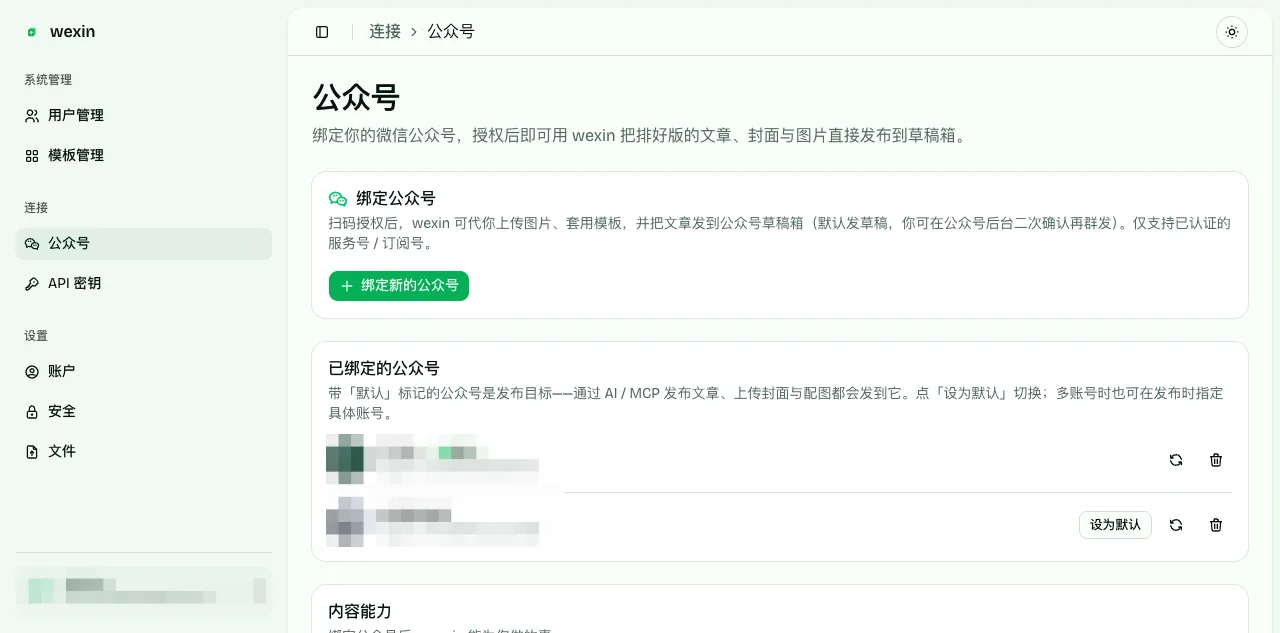Click the 已绑定的公众号 heading
This screenshot has height=633, width=1280.
pos(384,368)
